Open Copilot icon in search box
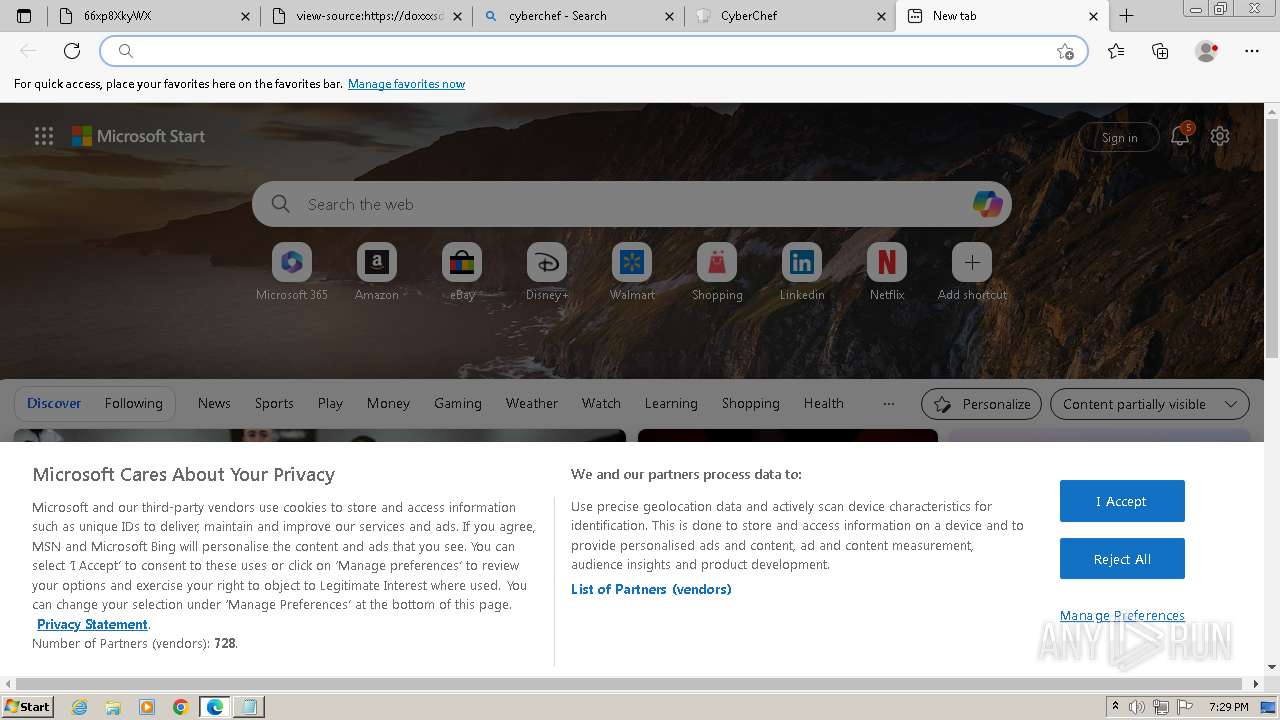1280x720 pixels. pyautogui.click(x=987, y=204)
